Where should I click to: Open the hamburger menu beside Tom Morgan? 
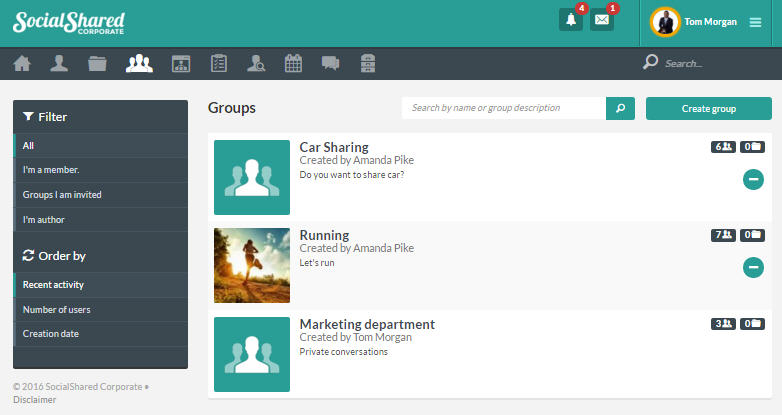[755, 22]
